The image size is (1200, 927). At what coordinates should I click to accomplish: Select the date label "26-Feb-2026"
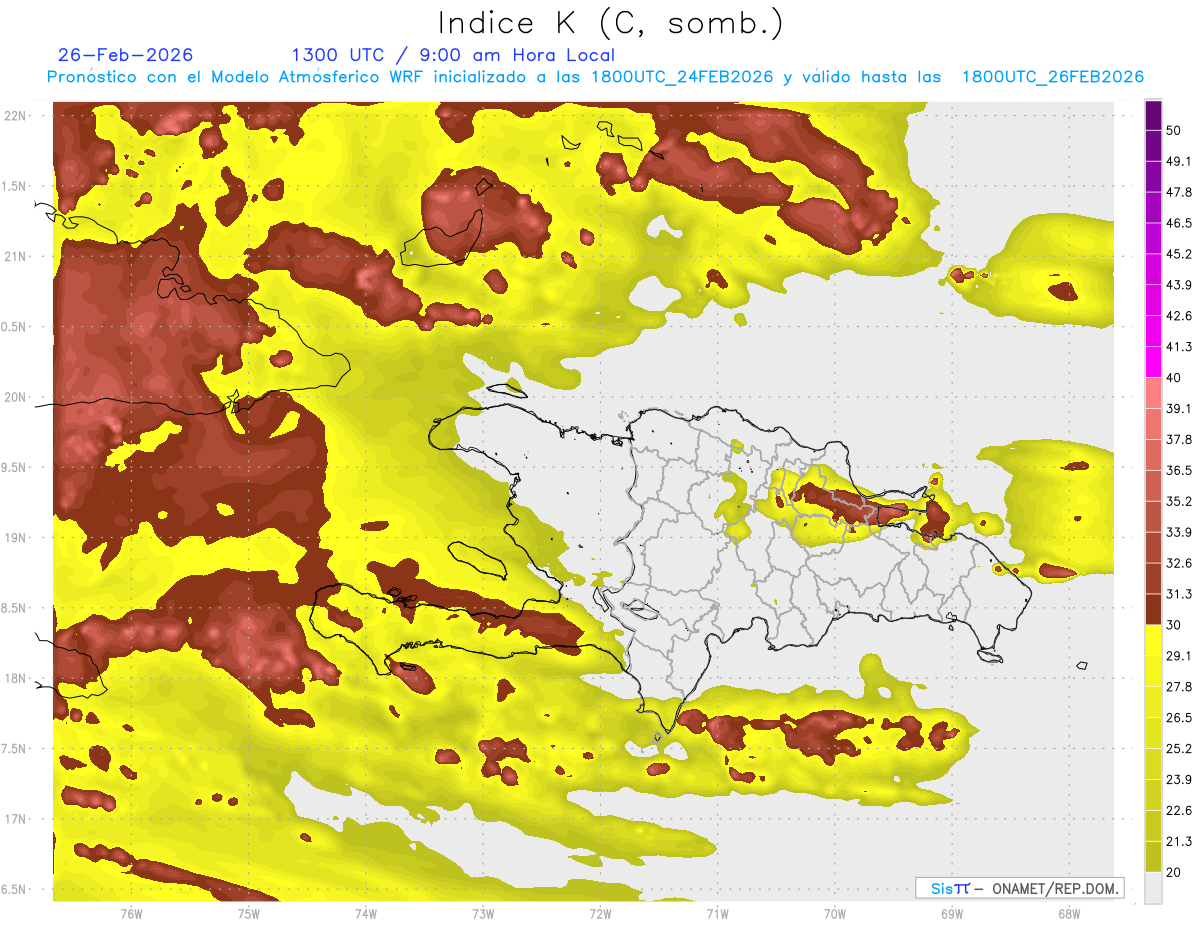coord(126,55)
